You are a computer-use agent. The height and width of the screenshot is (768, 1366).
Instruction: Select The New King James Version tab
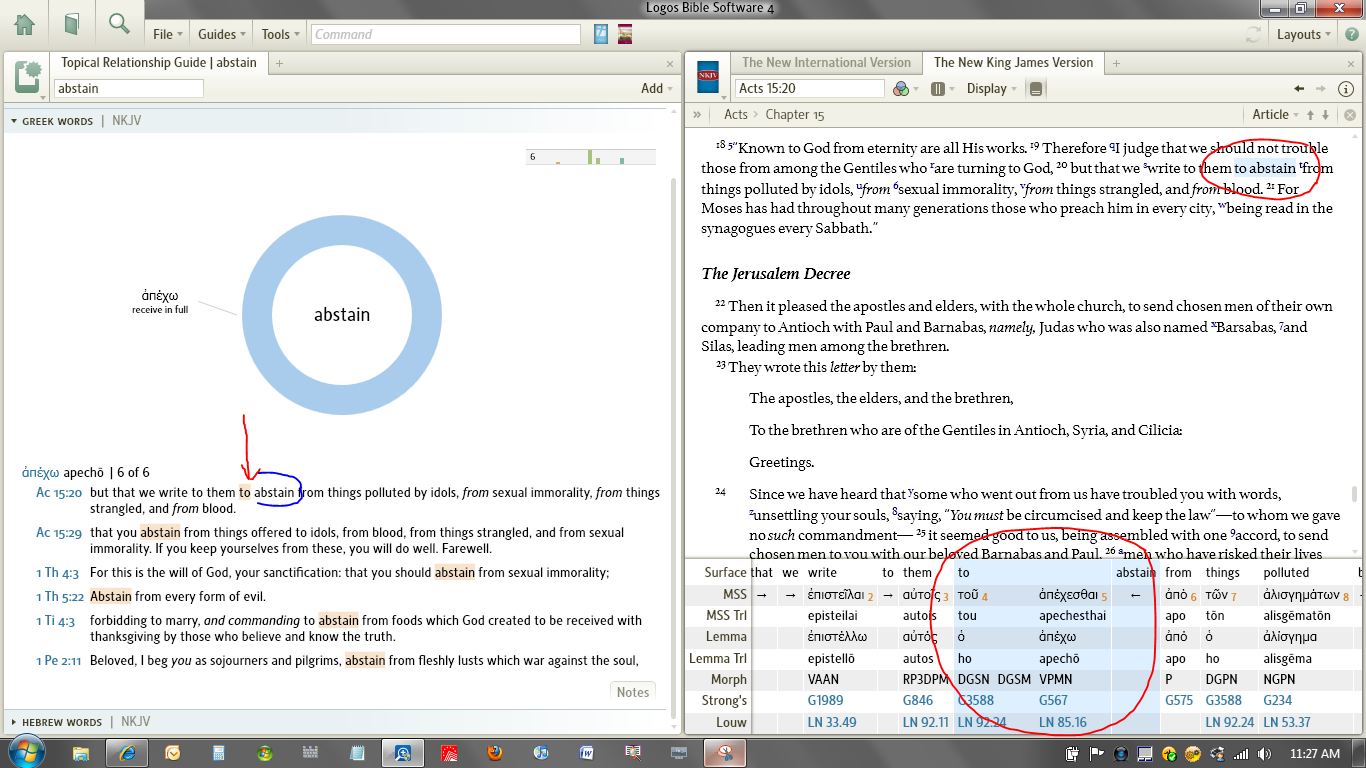pos(1013,62)
